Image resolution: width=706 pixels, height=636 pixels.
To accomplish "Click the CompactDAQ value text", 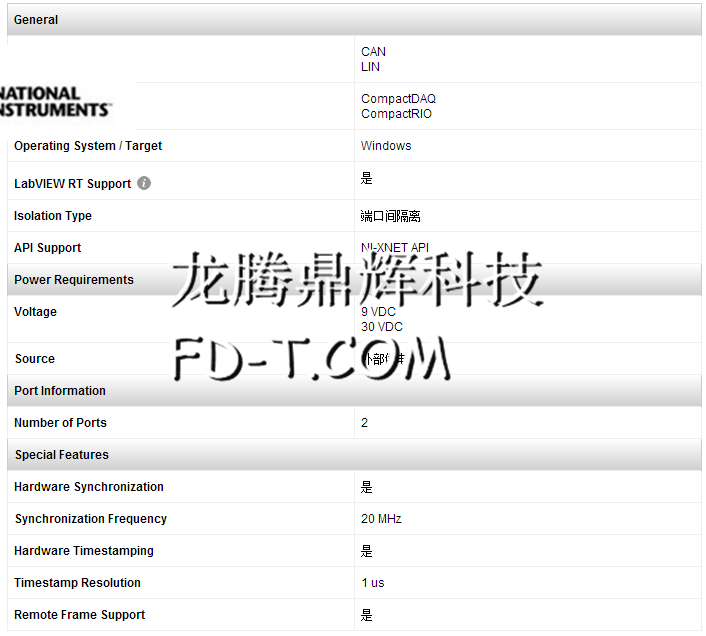I will [398, 99].
